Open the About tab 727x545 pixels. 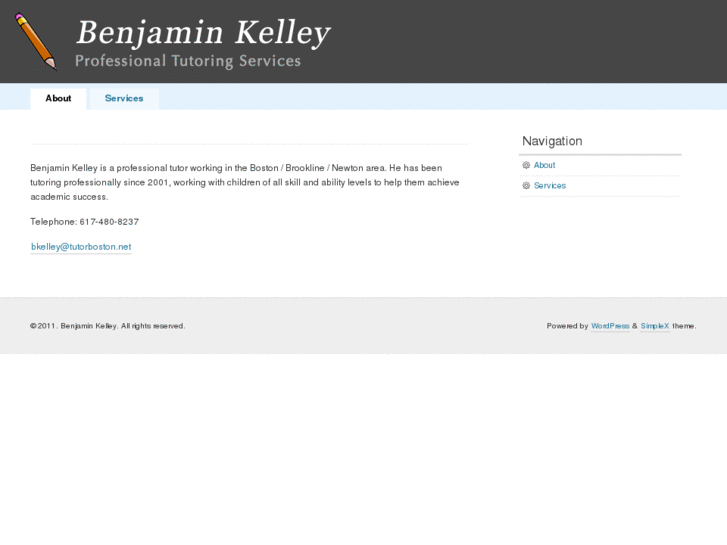coord(58,98)
